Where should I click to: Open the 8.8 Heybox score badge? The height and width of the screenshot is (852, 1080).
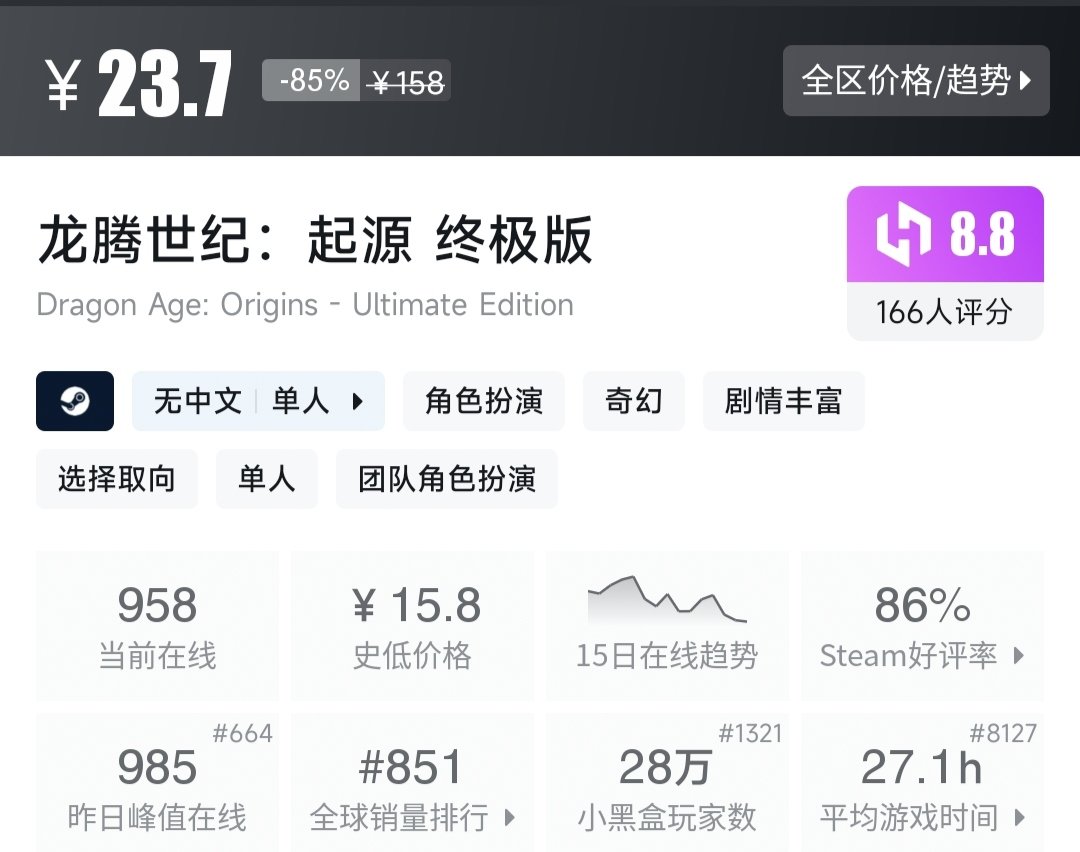945,234
